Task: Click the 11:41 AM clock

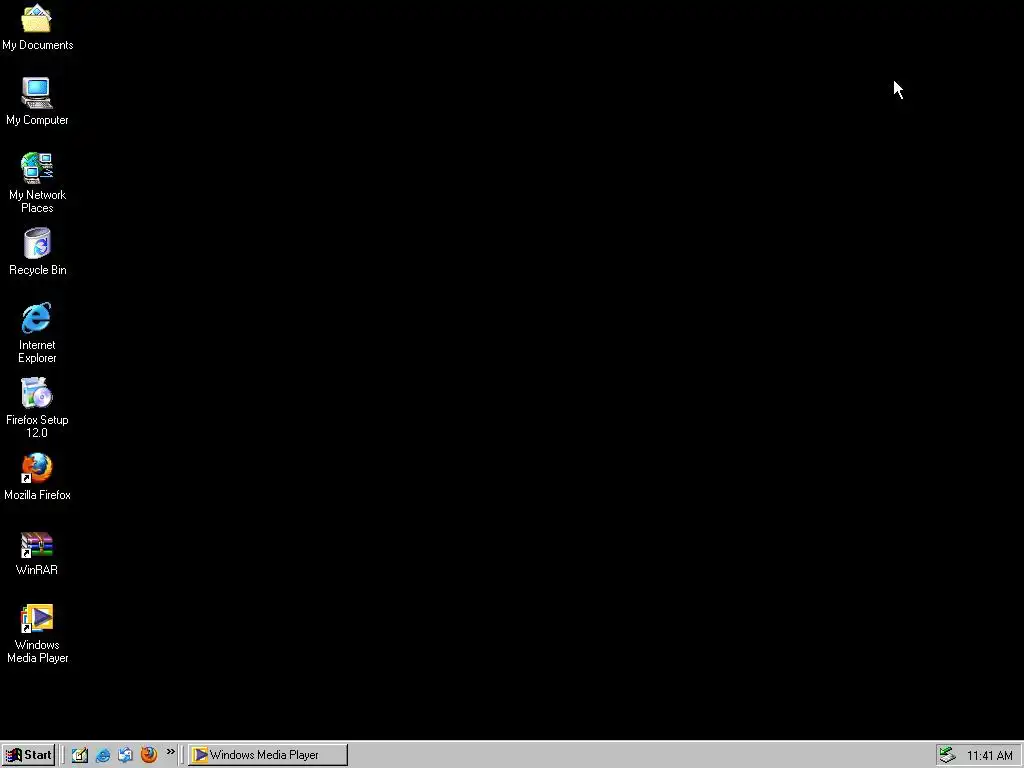Action: [989, 756]
